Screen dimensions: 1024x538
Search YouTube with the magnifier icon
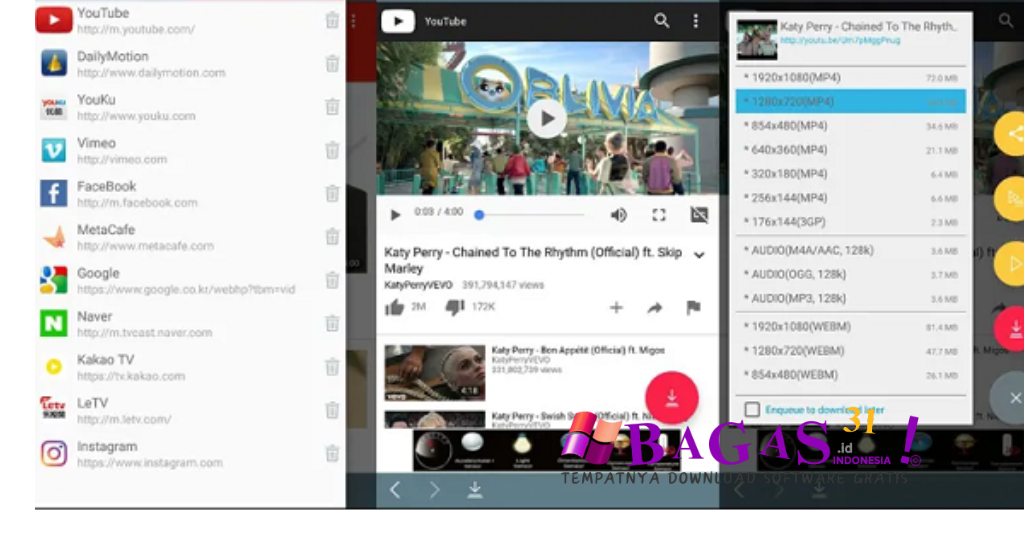(662, 21)
